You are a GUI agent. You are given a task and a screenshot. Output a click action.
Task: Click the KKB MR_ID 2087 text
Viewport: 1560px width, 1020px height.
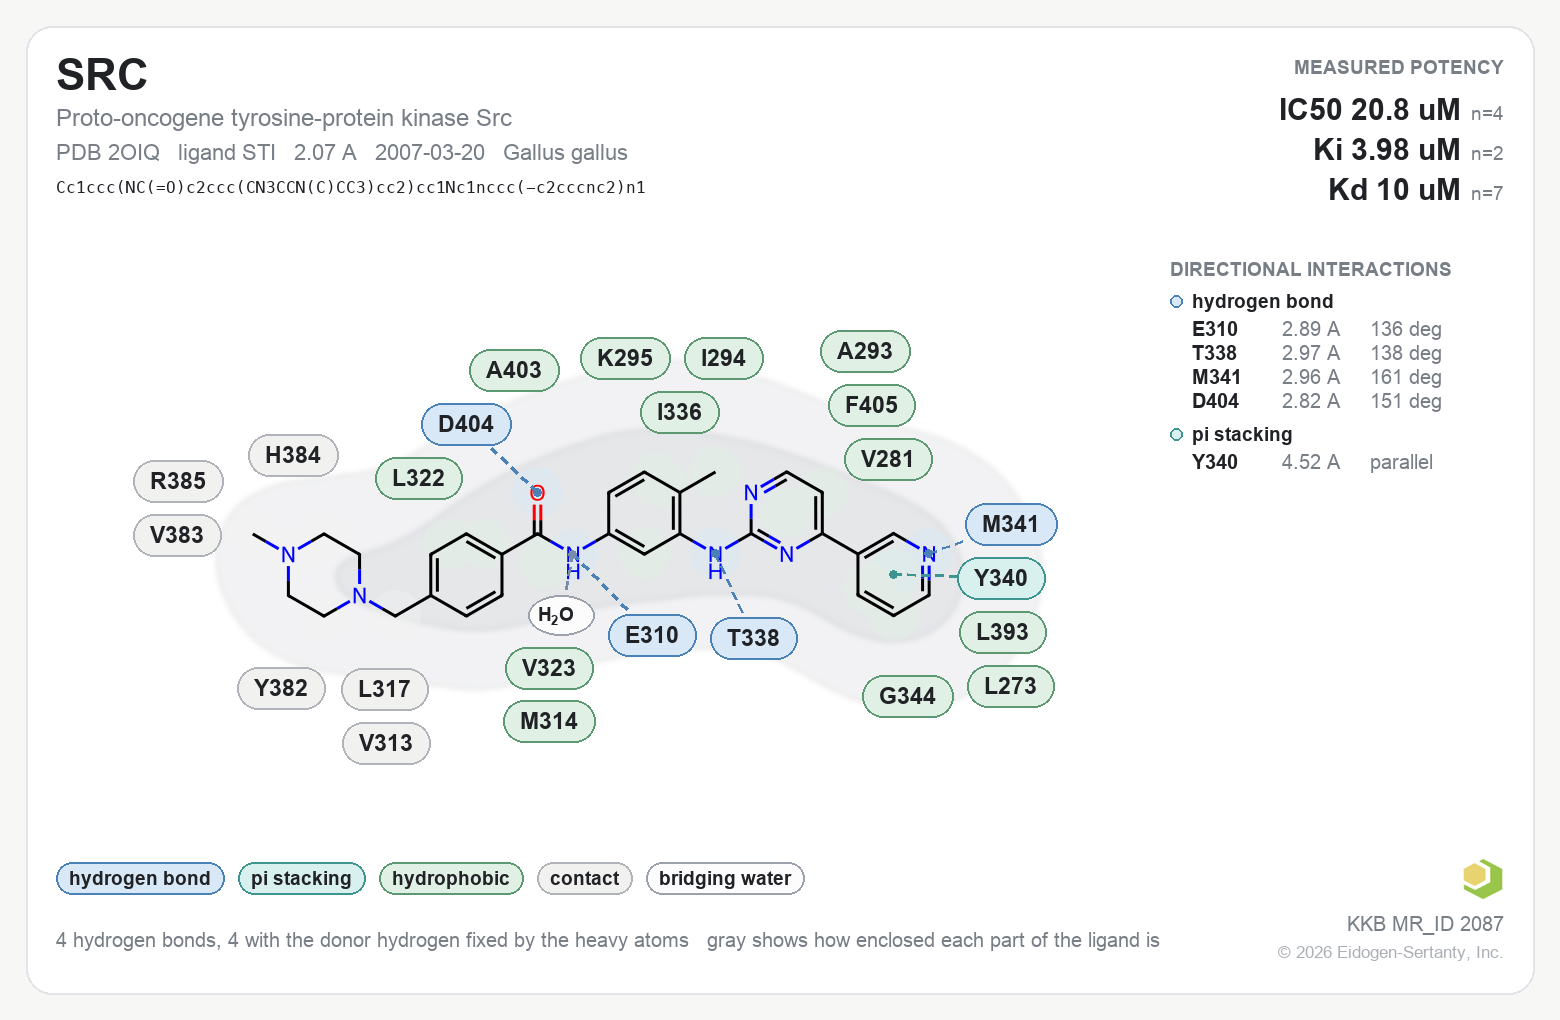[1425, 924]
